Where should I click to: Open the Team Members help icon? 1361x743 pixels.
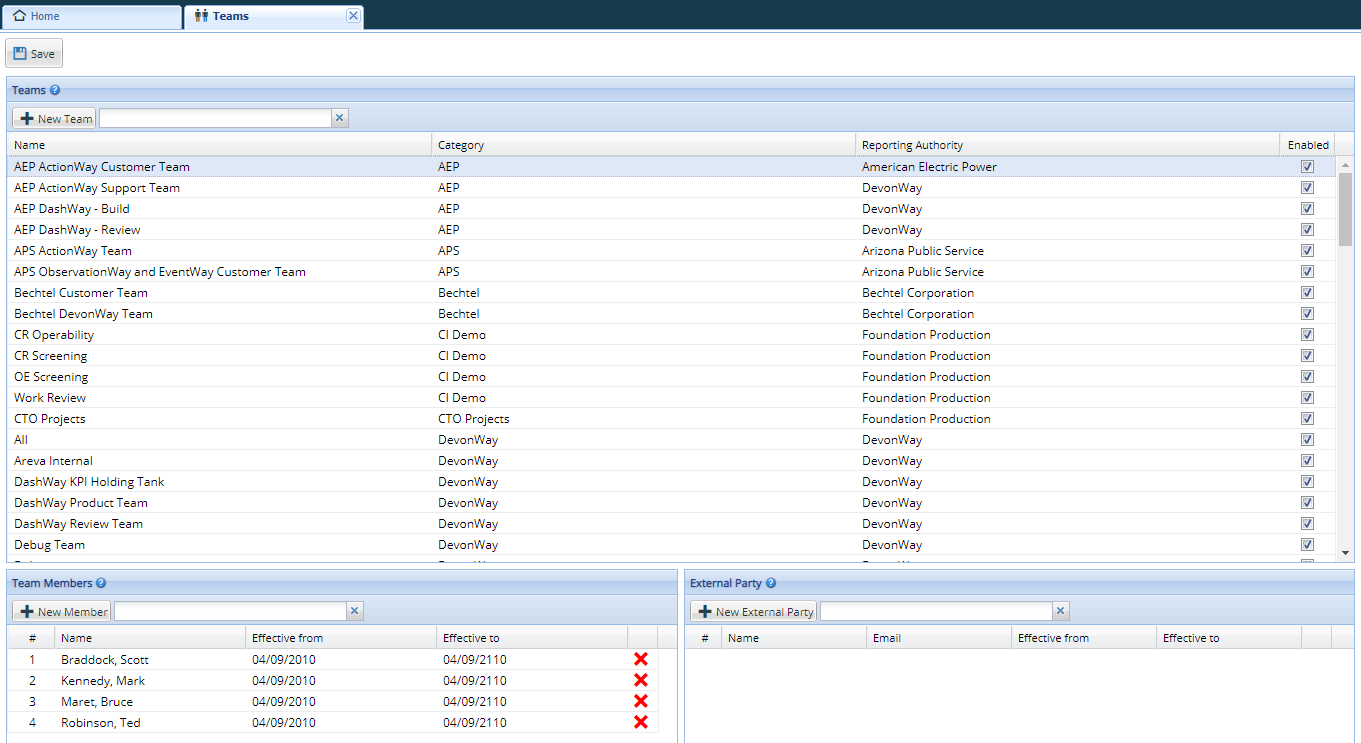101,583
